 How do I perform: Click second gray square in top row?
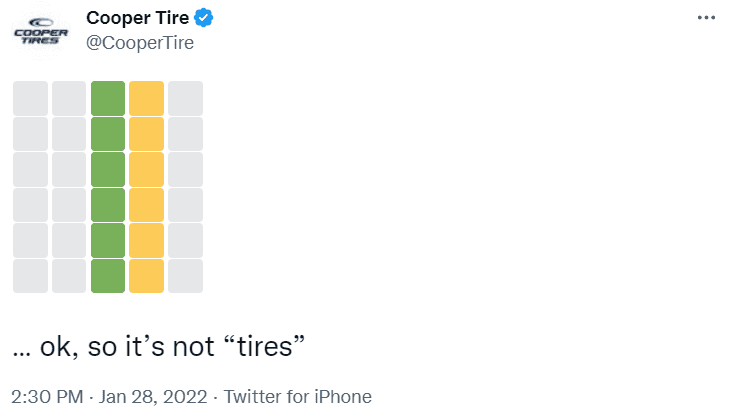pos(69,98)
